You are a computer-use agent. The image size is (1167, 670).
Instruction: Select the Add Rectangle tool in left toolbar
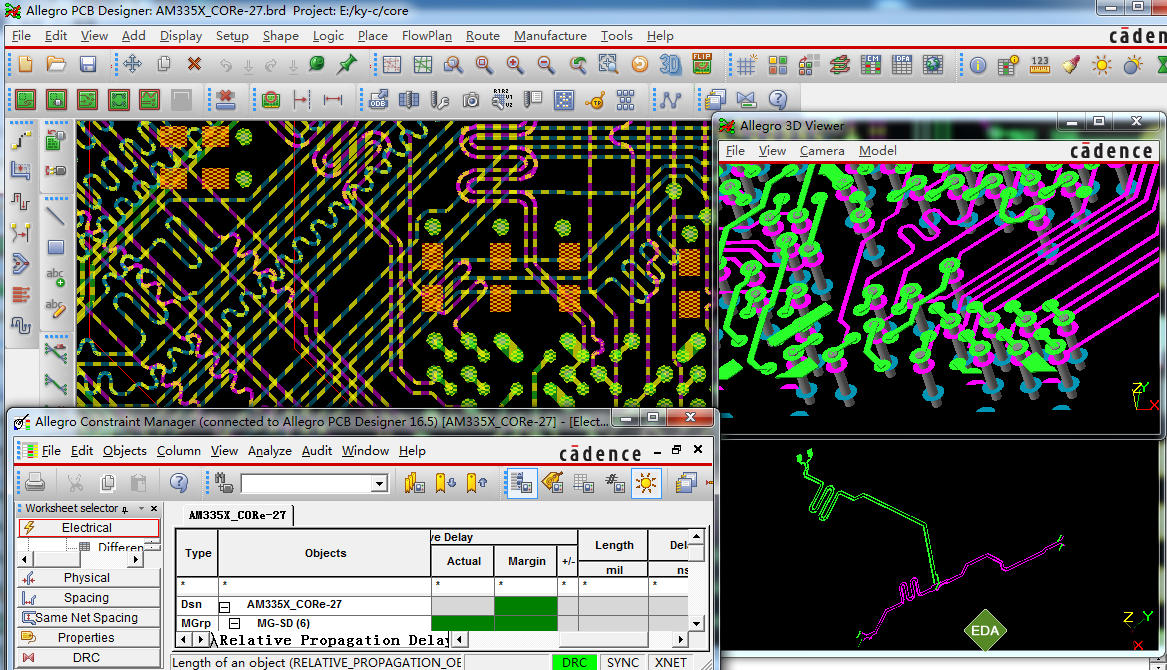pos(56,247)
